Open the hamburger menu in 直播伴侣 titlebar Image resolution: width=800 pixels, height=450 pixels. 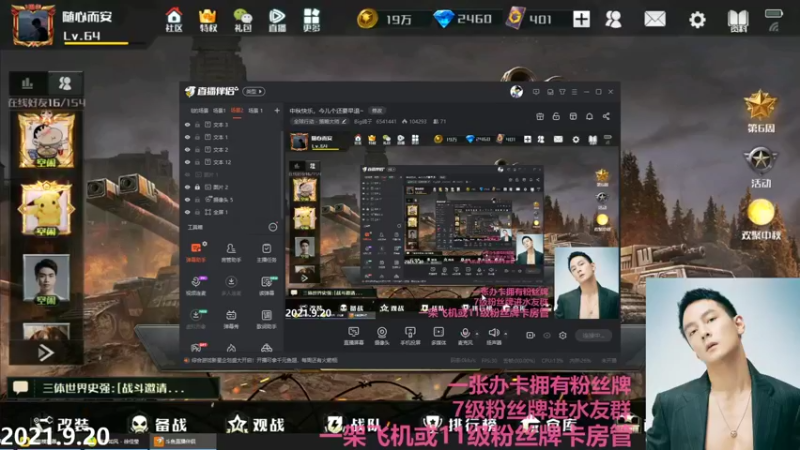coord(574,92)
